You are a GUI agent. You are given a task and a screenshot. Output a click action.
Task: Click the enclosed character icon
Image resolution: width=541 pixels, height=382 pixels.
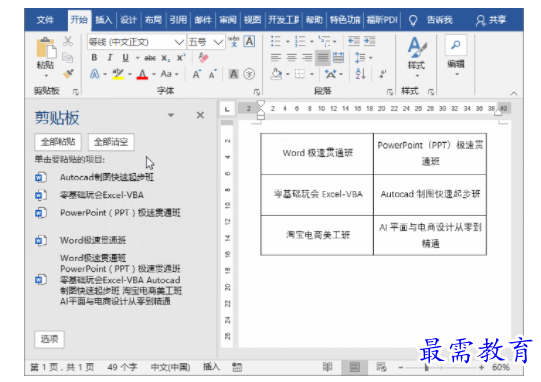click(x=249, y=74)
